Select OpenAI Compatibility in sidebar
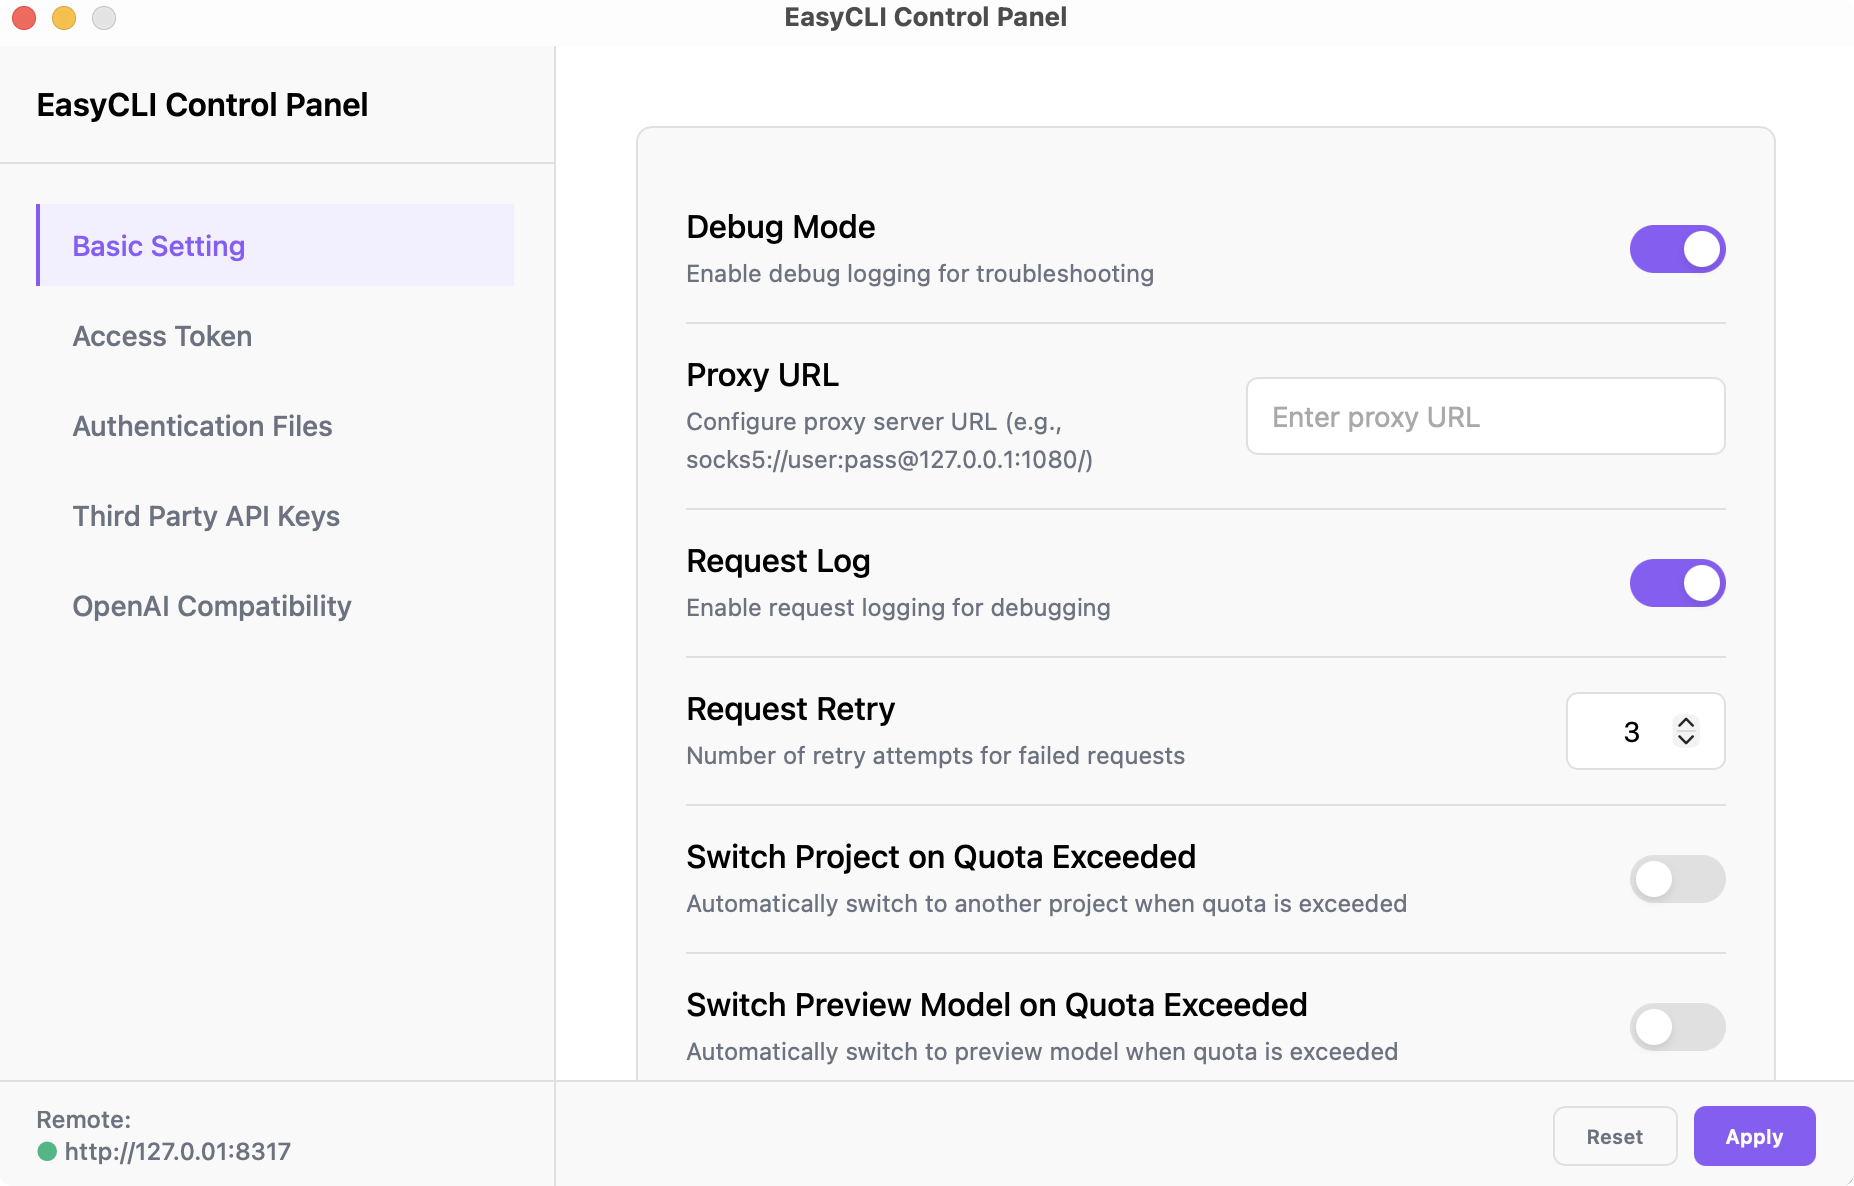The image size is (1854, 1186). (212, 606)
